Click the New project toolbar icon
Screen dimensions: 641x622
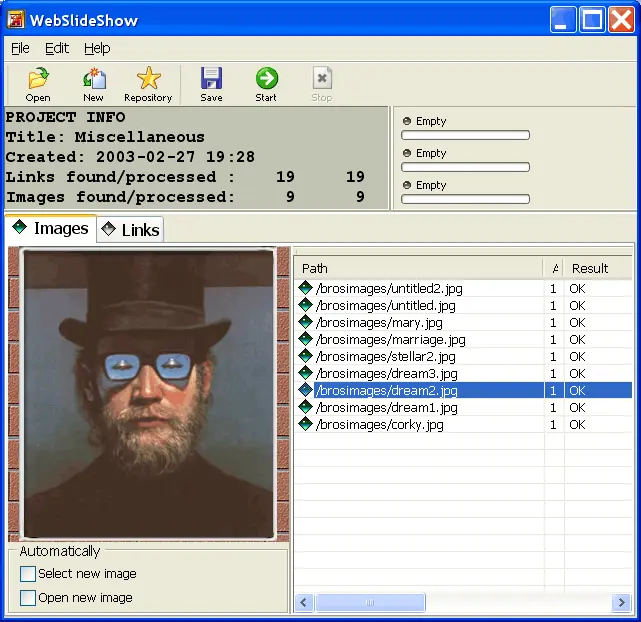point(93,79)
